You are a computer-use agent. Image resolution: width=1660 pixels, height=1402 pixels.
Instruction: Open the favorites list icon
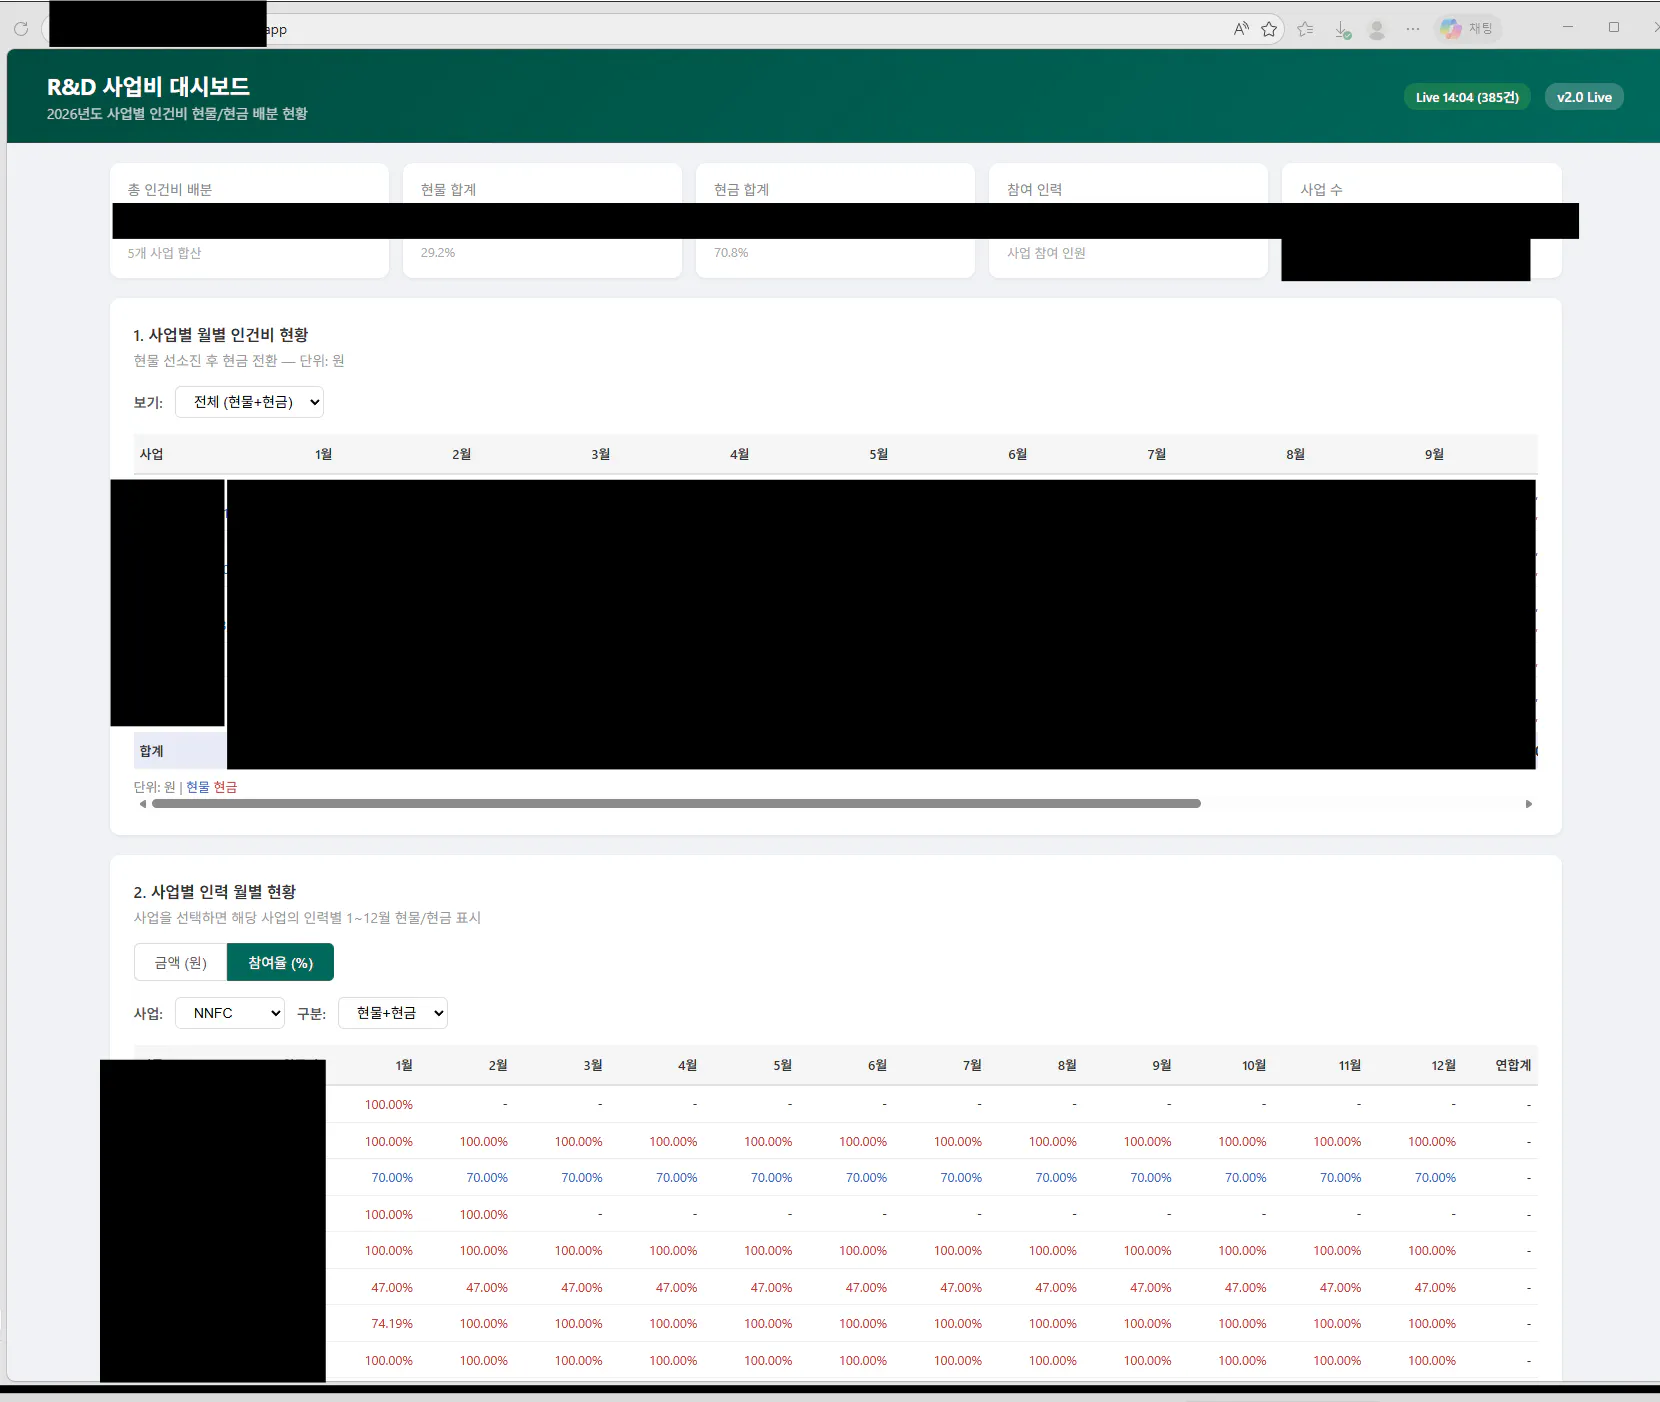click(x=1305, y=29)
